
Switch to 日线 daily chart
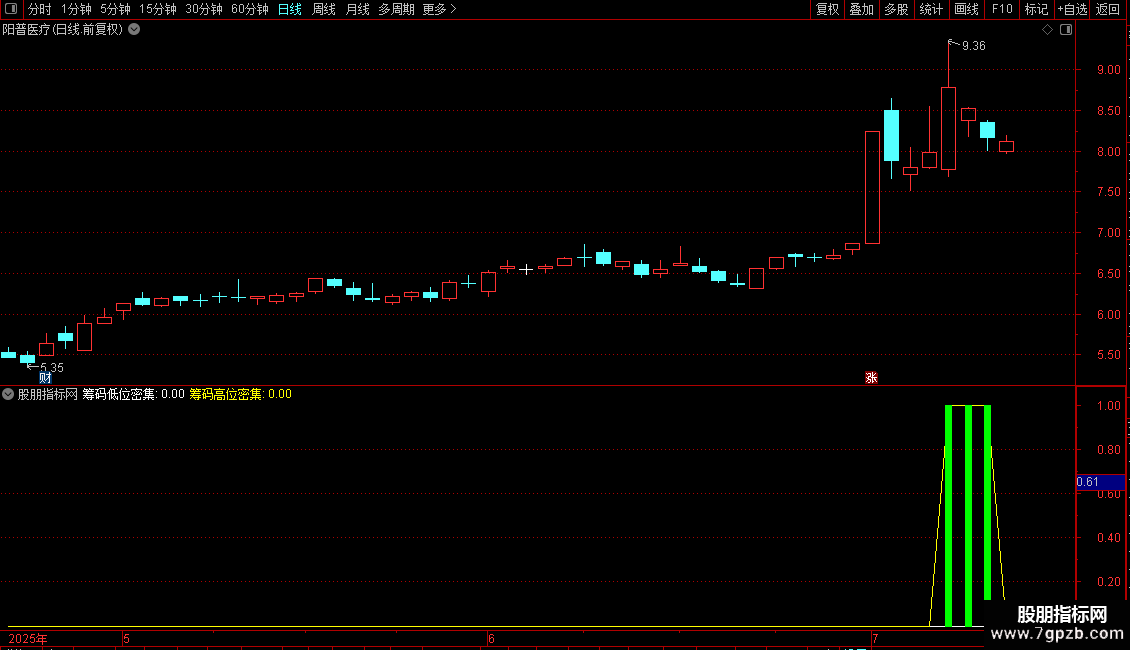(x=290, y=9)
